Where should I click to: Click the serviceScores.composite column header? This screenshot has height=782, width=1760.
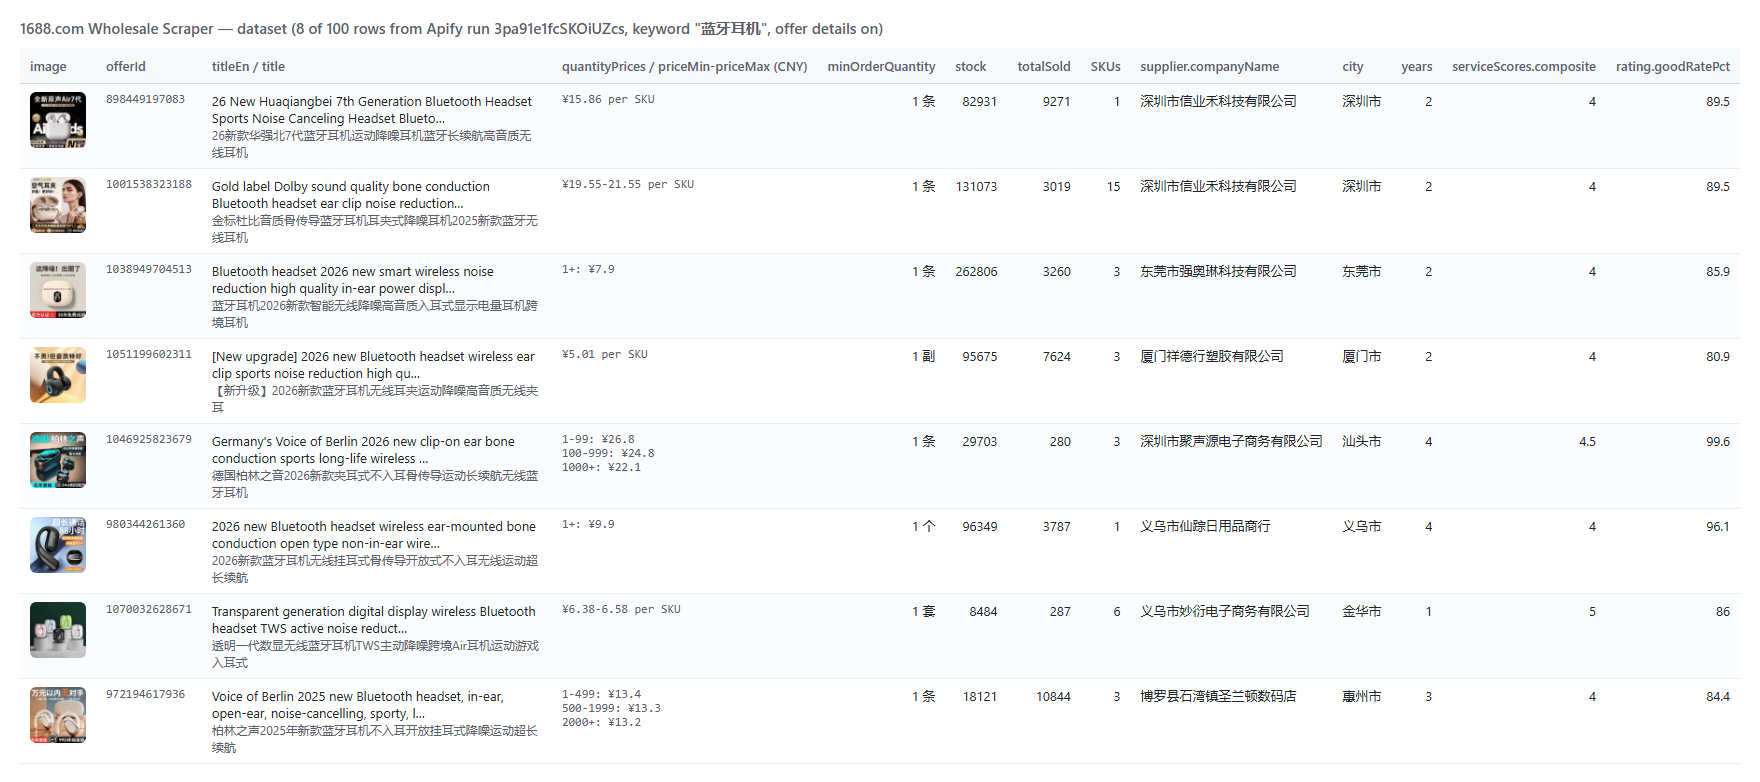(x=1523, y=67)
